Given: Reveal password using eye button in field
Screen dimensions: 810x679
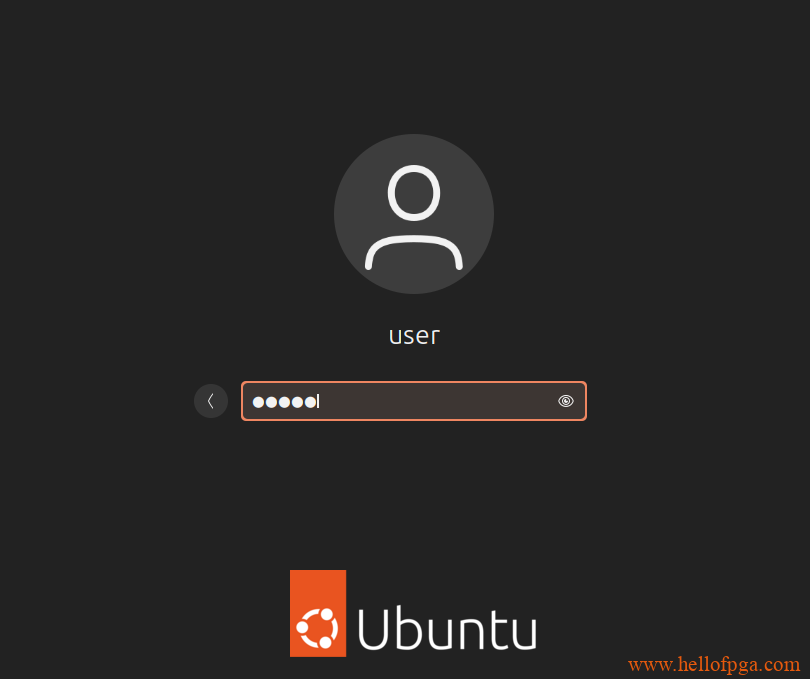Looking at the screenshot, I should [x=566, y=401].
